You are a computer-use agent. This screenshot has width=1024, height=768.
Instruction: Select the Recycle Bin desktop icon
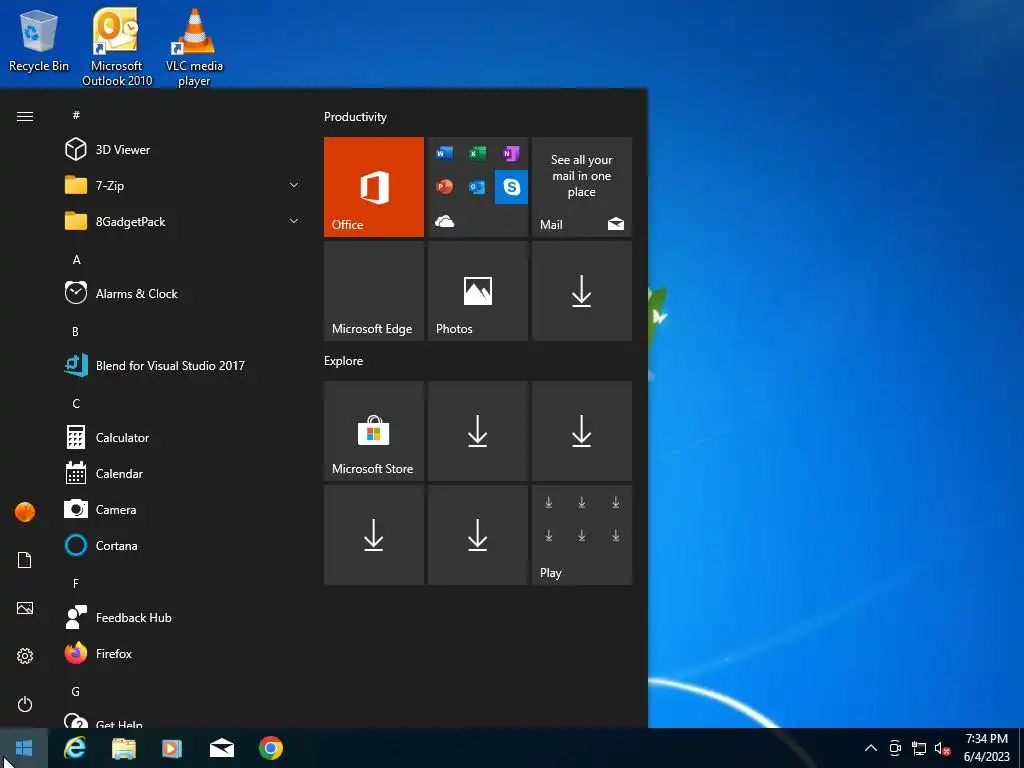(x=39, y=41)
